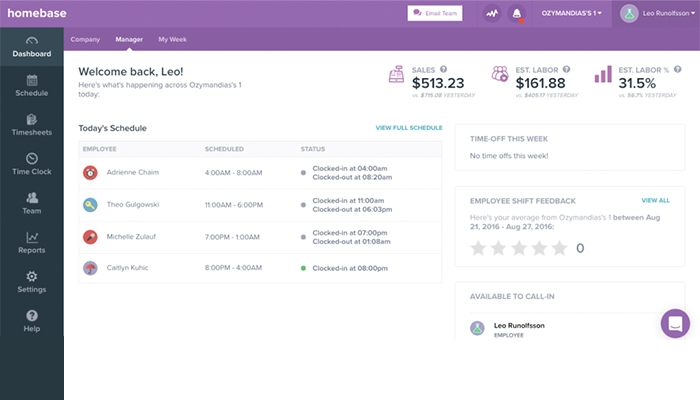Image resolution: width=700 pixels, height=400 pixels.
Task: Click the activity graph icon in header
Action: click(491, 14)
